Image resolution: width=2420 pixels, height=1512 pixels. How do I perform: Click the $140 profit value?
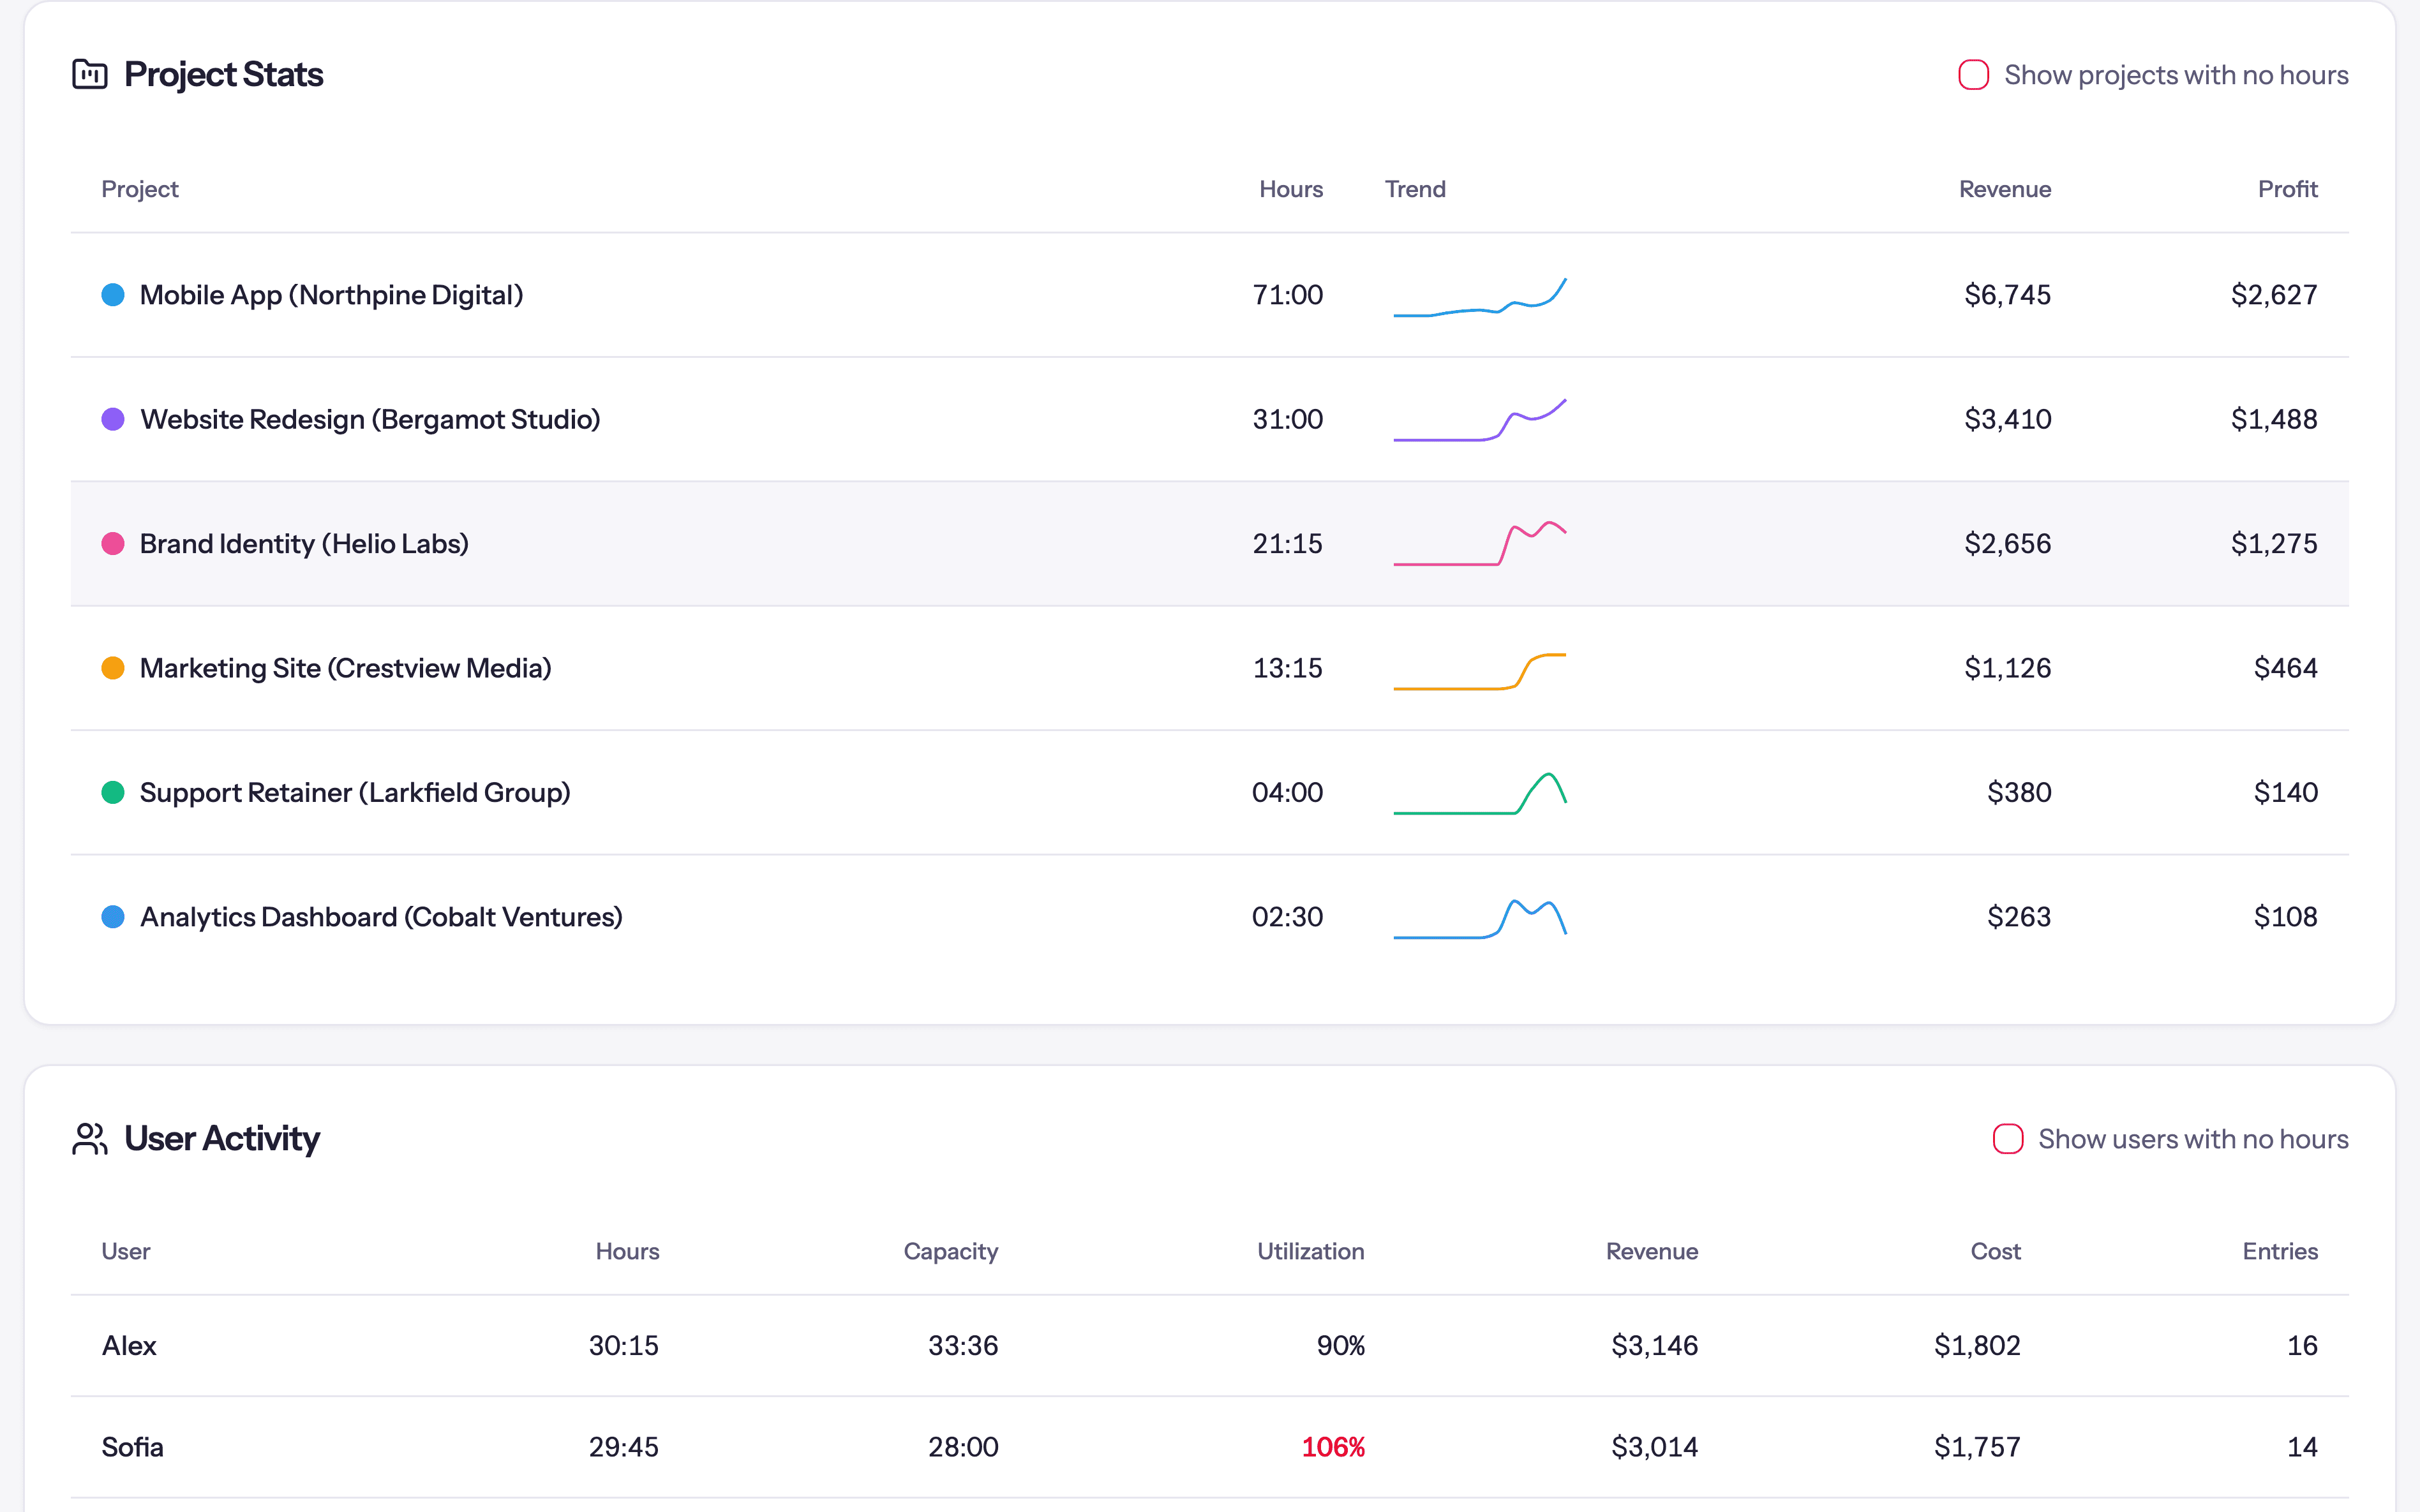[2285, 792]
